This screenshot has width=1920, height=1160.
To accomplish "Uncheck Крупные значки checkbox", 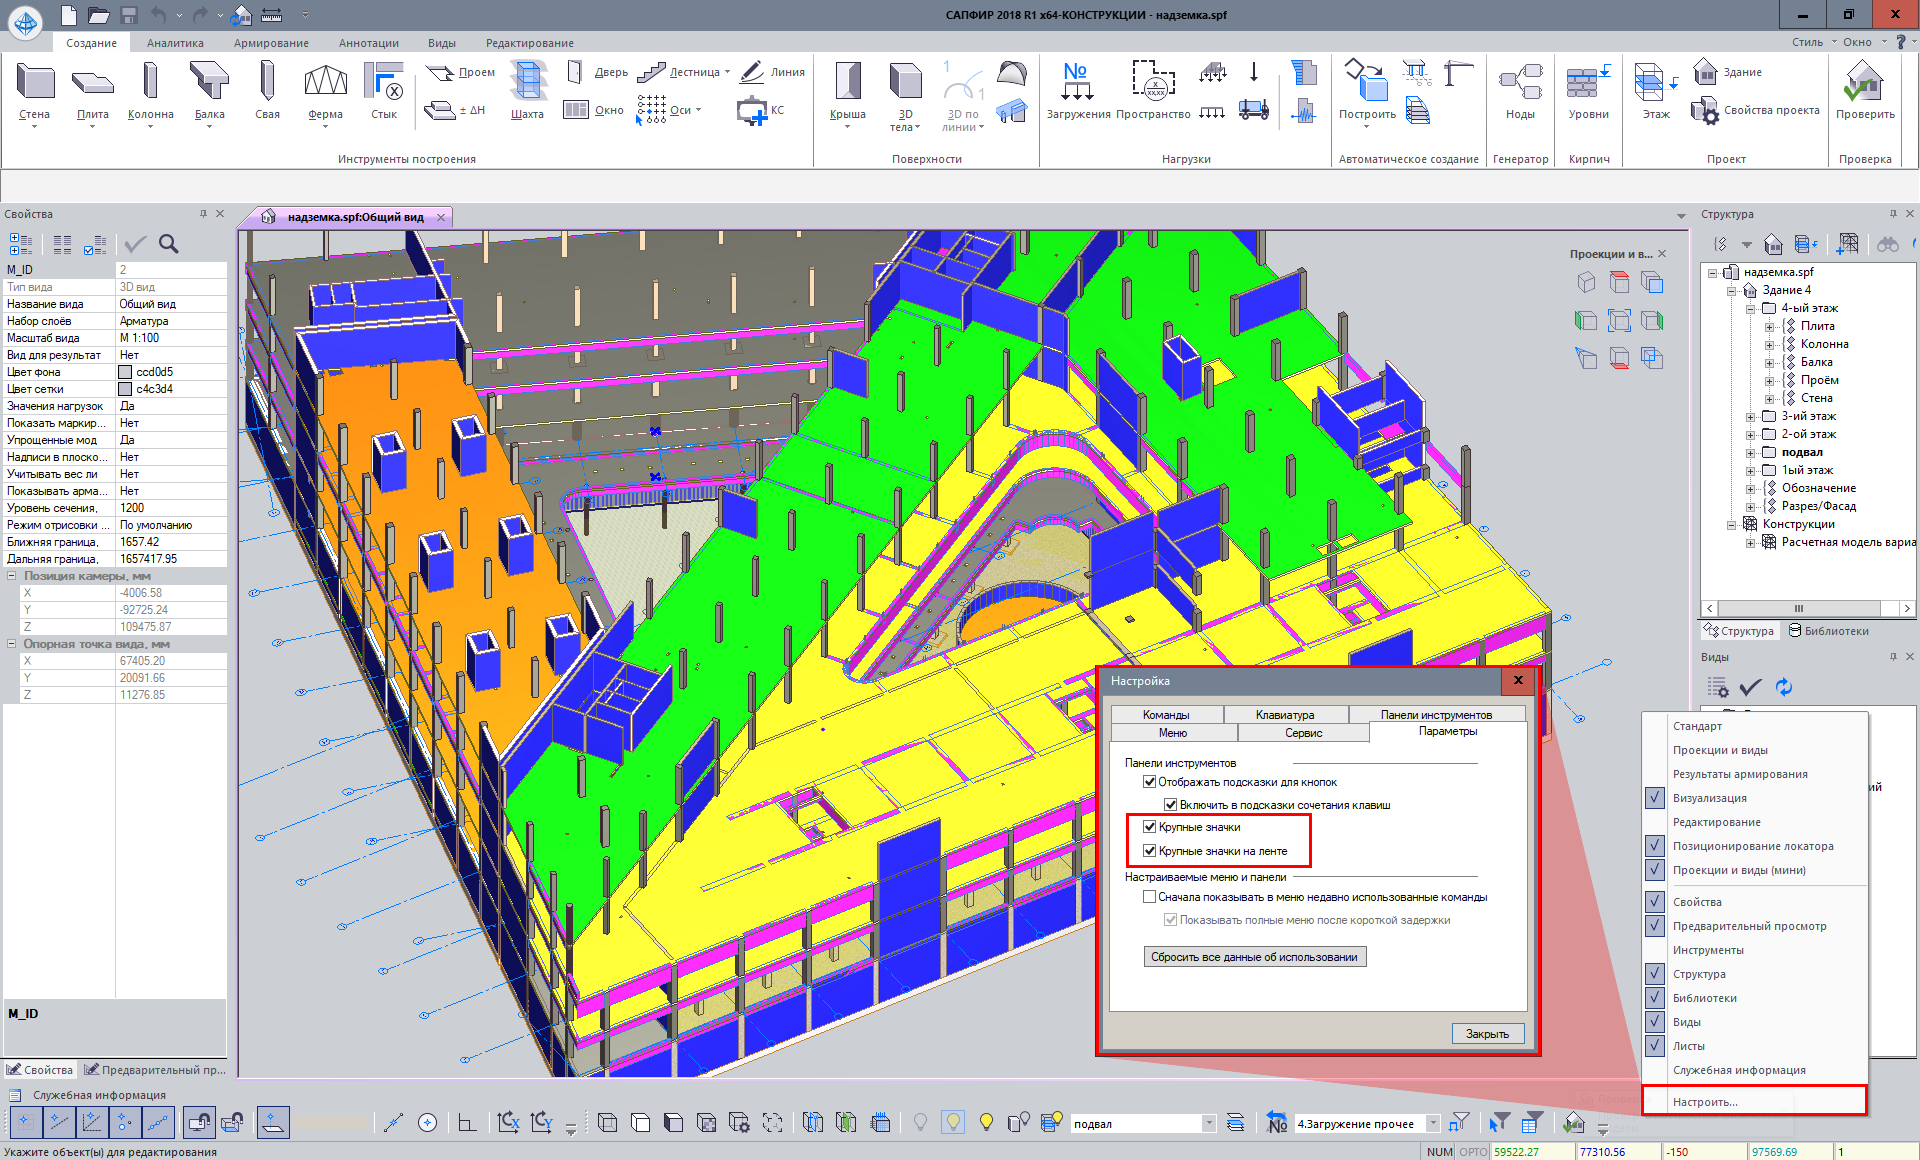I will tap(1150, 827).
